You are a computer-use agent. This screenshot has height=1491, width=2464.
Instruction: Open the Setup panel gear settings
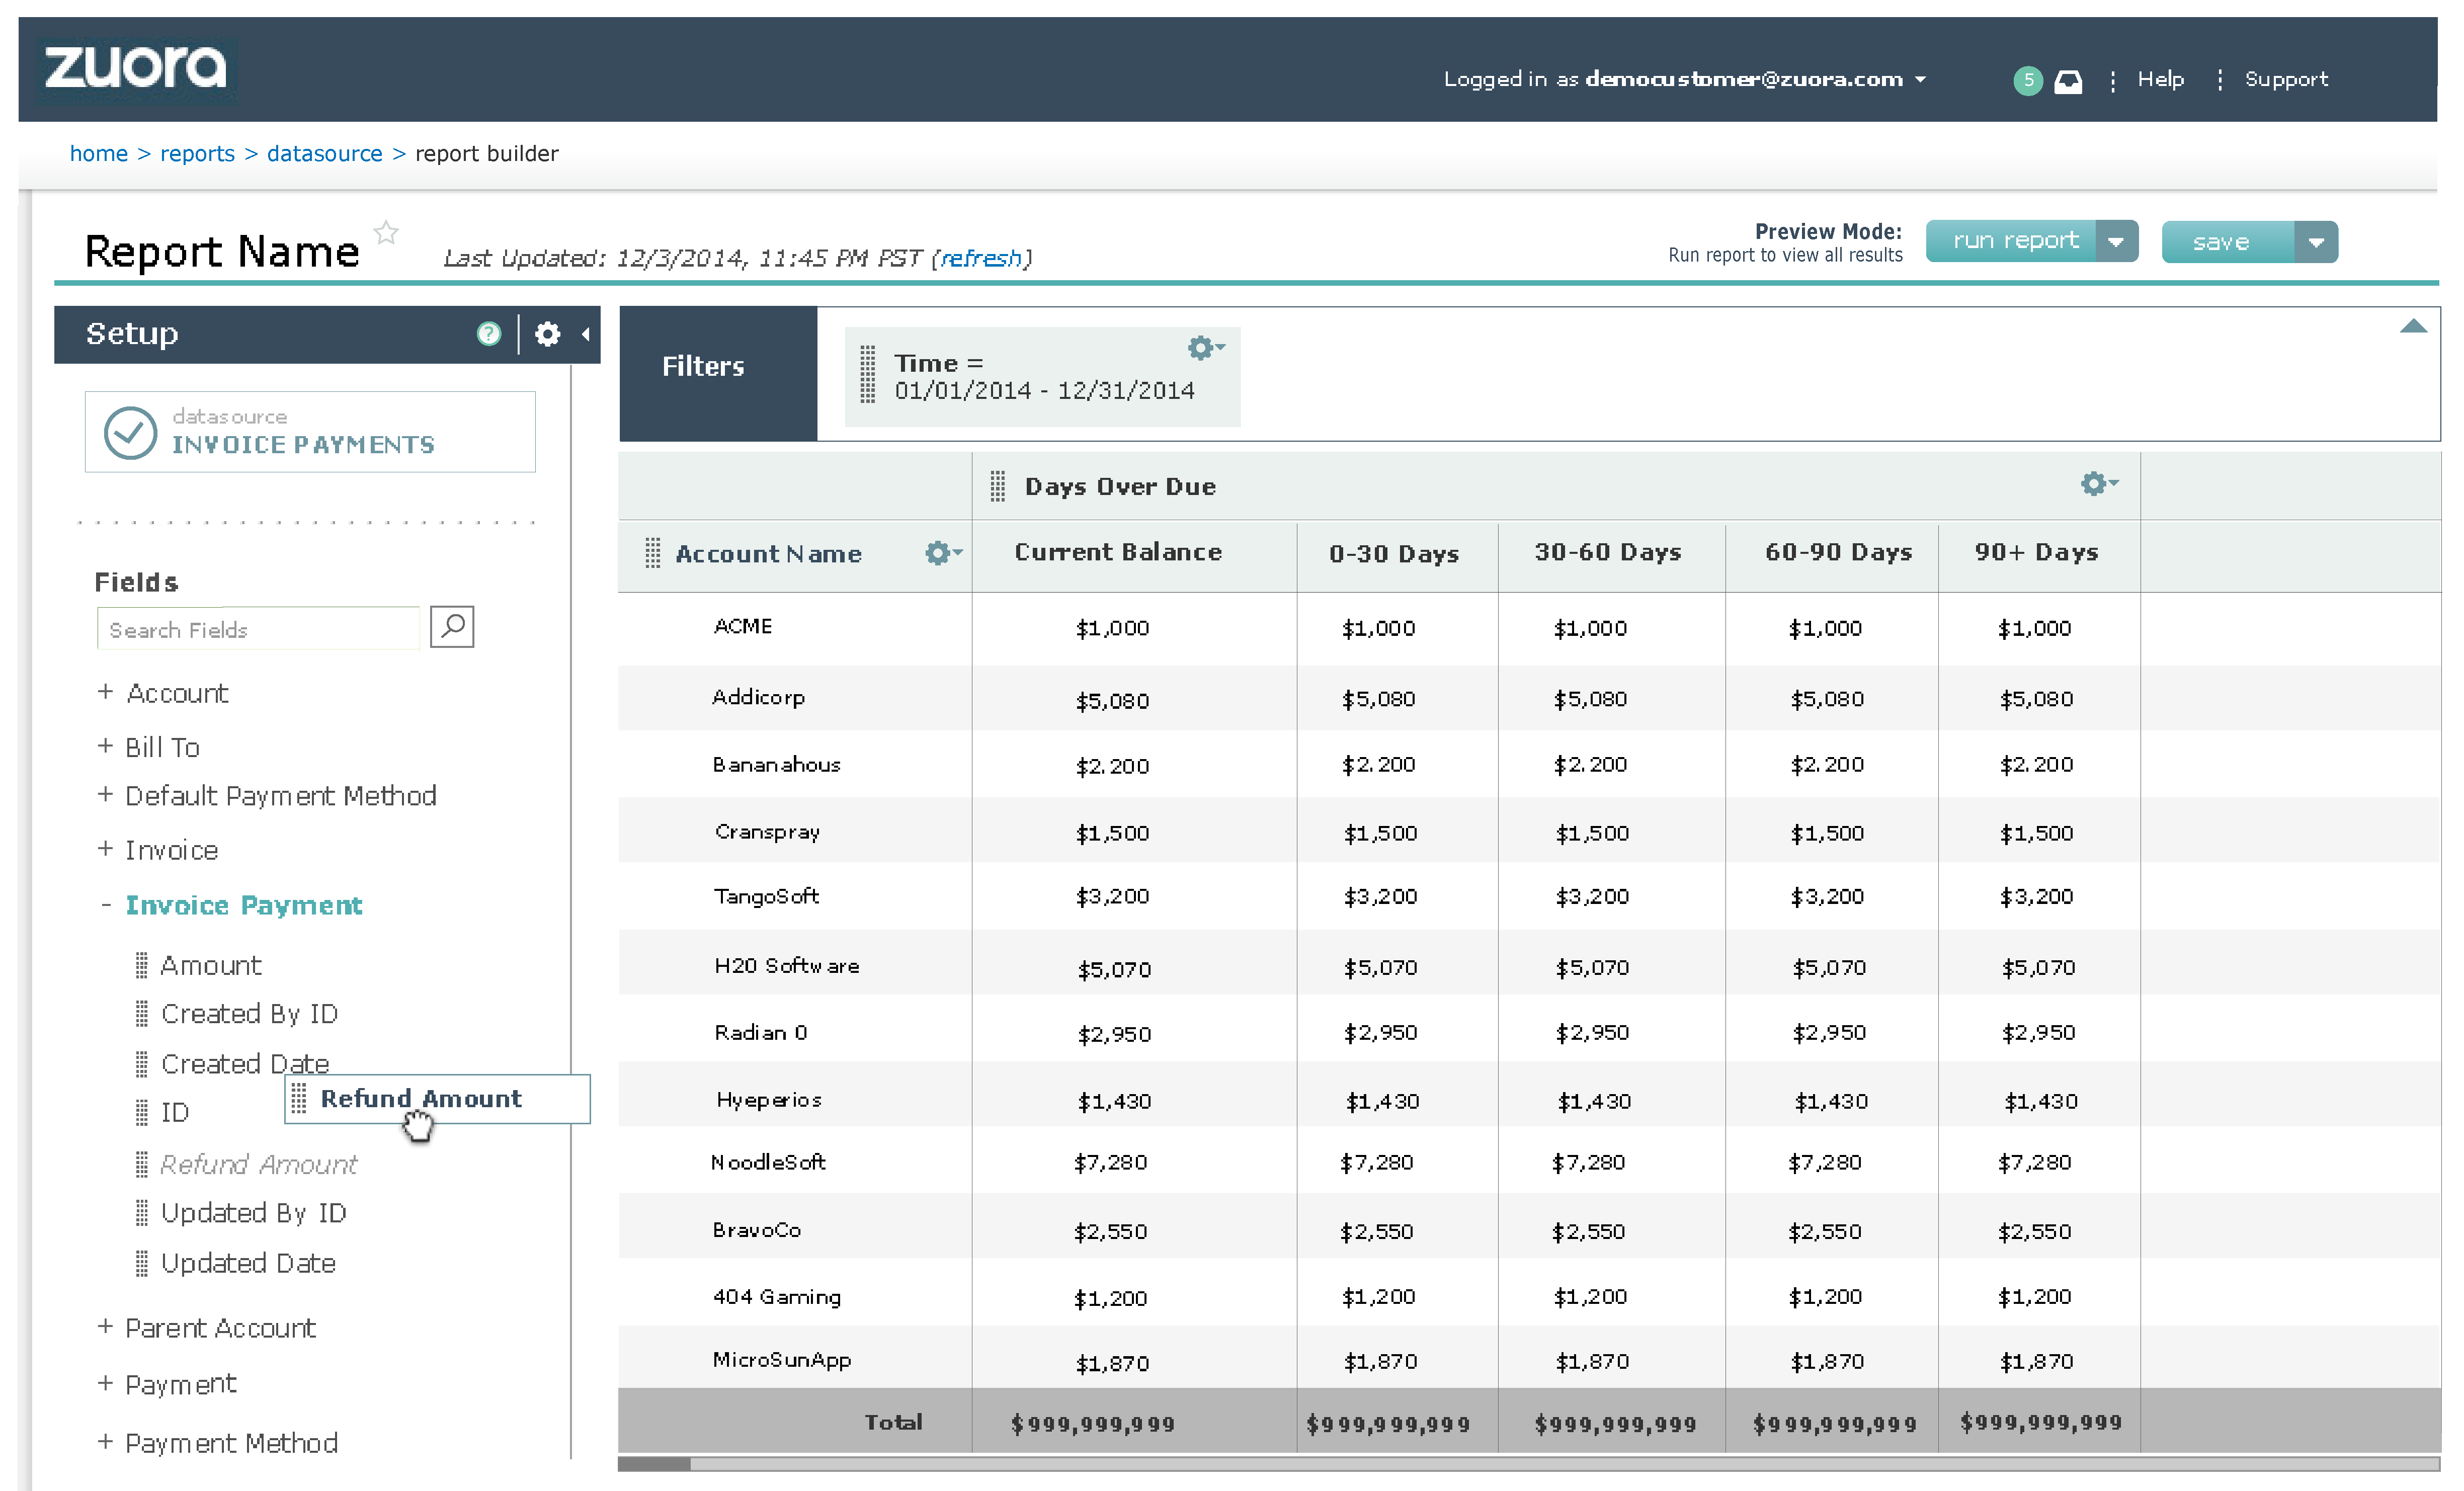tap(547, 334)
